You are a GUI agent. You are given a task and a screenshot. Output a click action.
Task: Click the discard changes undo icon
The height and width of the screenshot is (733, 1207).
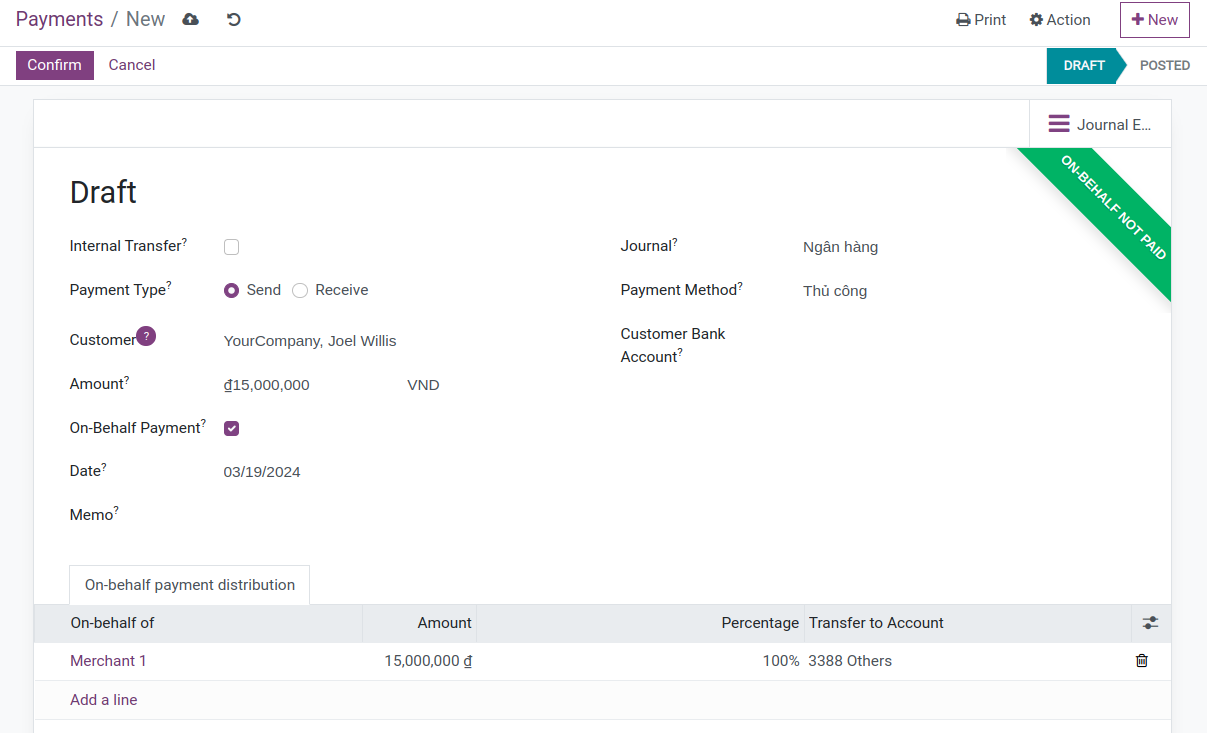pyautogui.click(x=234, y=19)
